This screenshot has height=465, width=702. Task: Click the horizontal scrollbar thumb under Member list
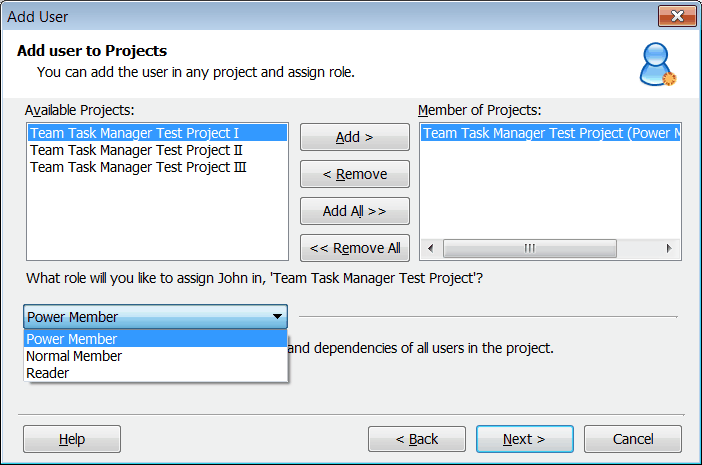[x=529, y=248]
